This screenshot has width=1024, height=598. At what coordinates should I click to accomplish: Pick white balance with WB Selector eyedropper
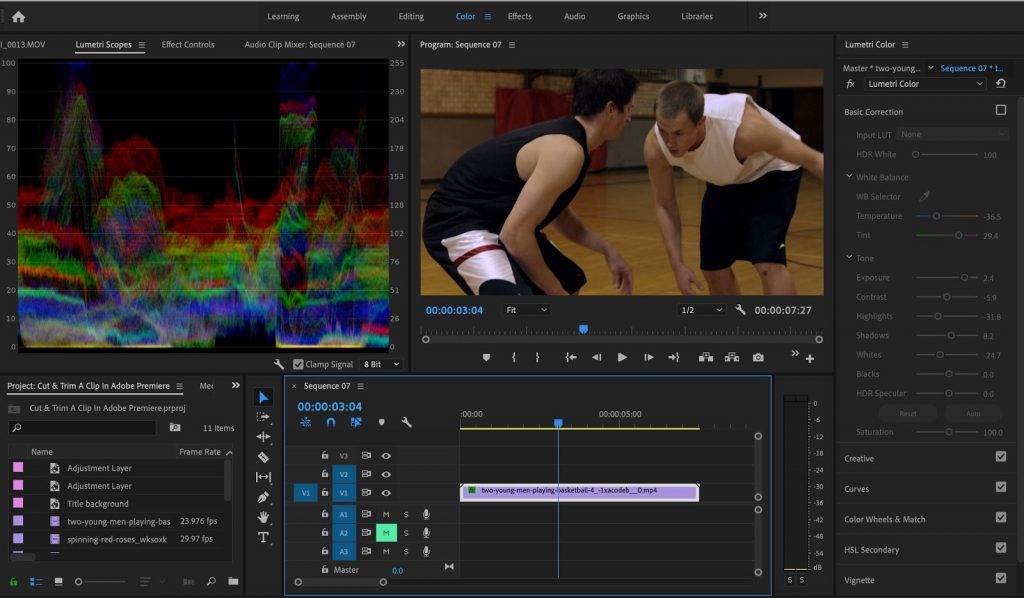(925, 196)
